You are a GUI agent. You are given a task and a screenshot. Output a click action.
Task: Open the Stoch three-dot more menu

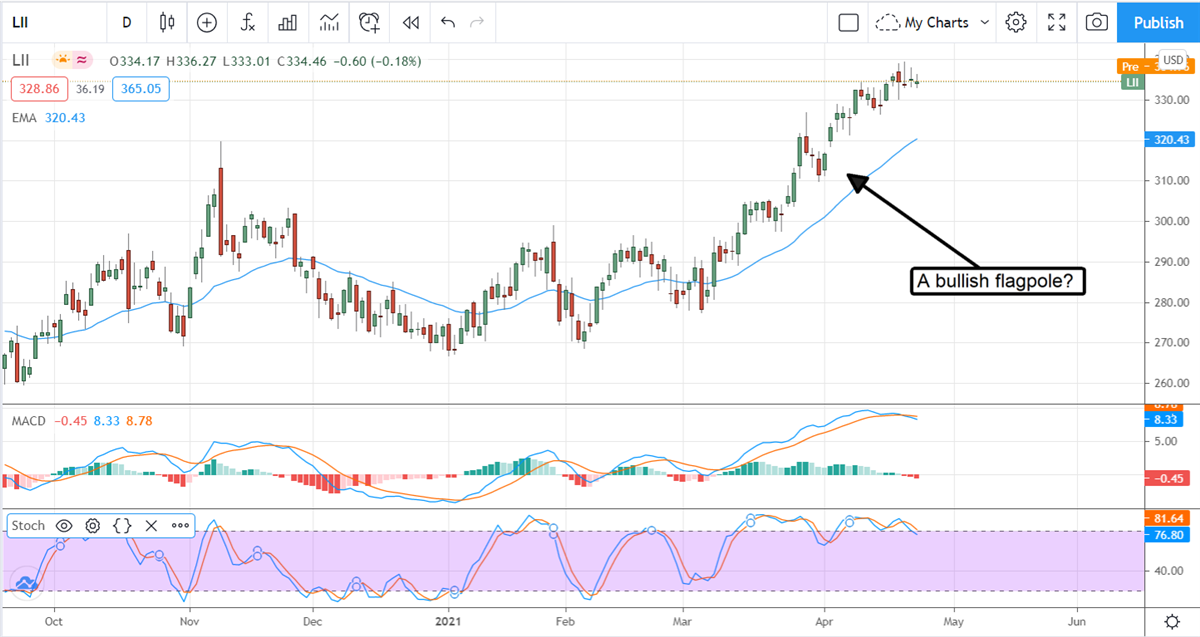click(x=180, y=525)
